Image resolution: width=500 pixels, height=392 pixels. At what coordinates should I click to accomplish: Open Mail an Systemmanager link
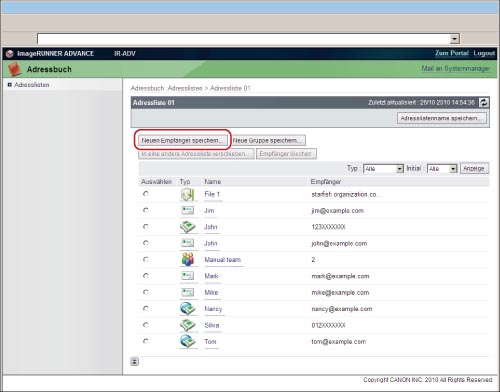[x=455, y=69]
